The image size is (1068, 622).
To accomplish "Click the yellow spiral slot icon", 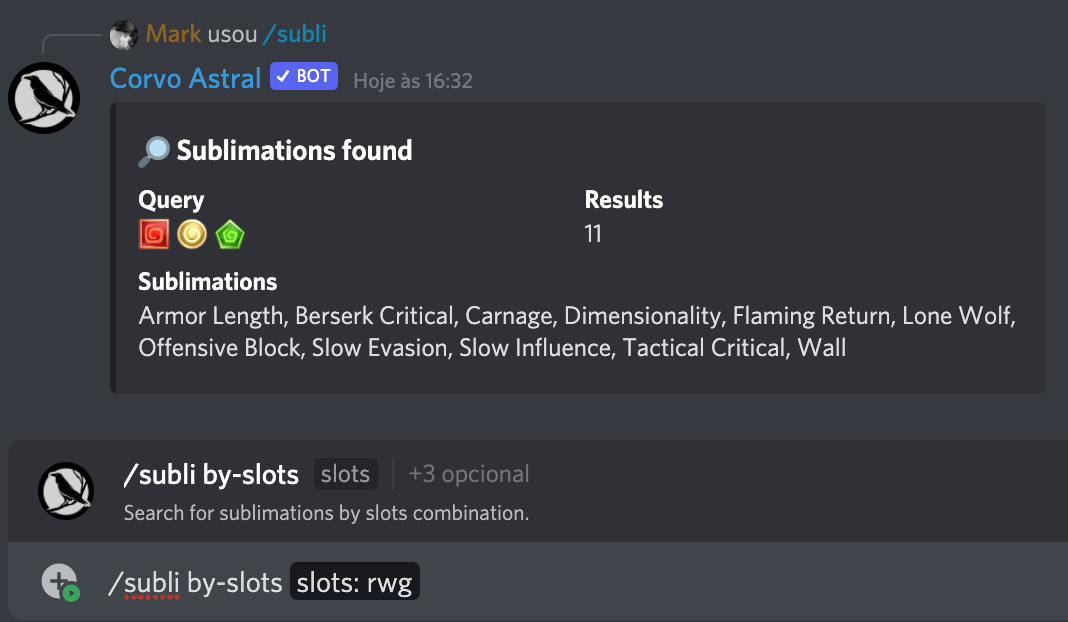I will [192, 235].
